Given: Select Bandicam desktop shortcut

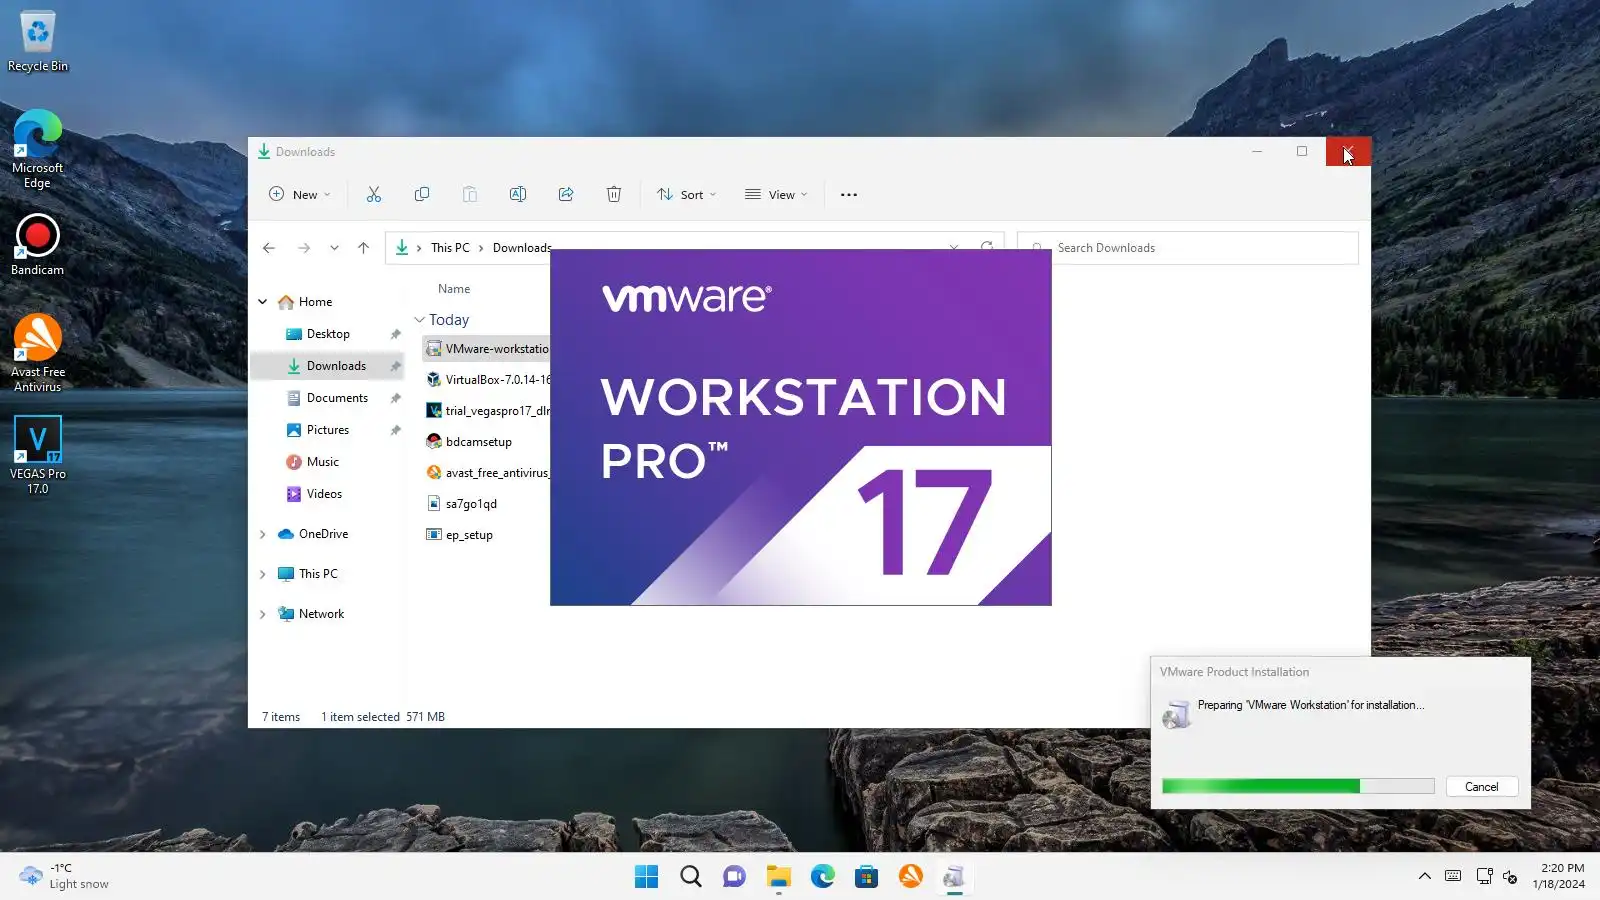Looking at the screenshot, I should 38,245.
